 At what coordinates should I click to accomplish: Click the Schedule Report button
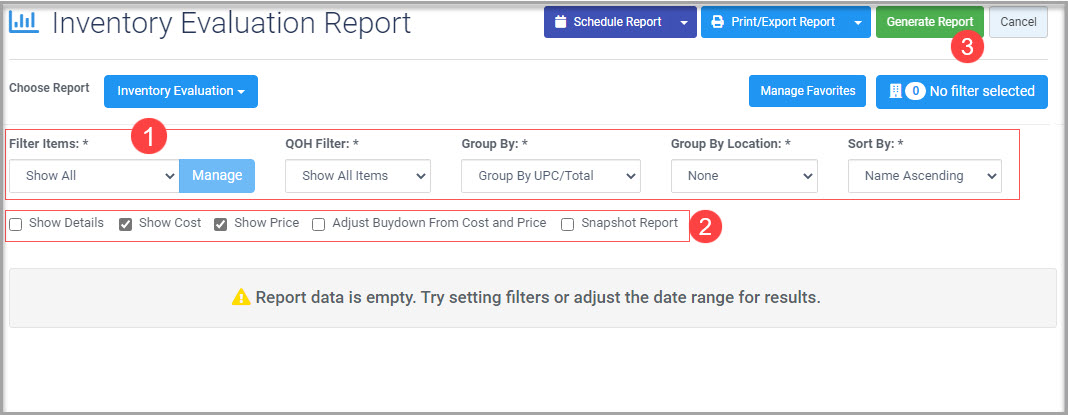click(x=608, y=22)
